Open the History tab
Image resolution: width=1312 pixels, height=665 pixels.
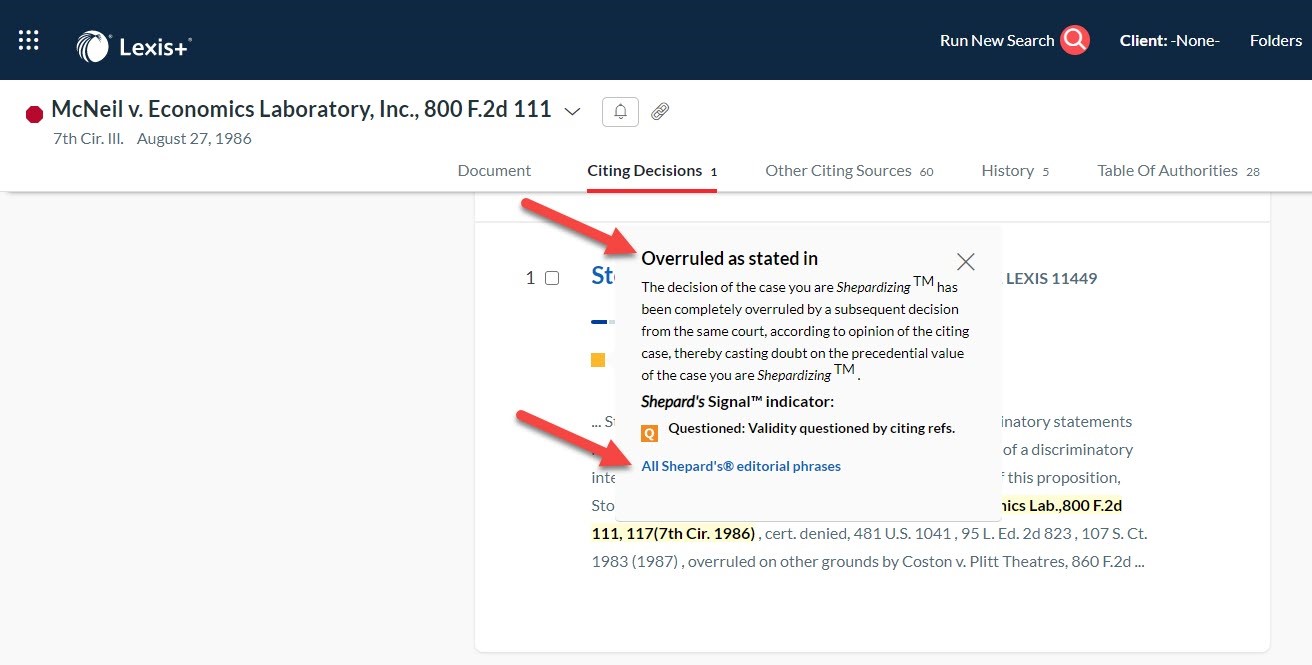[x=1015, y=170]
